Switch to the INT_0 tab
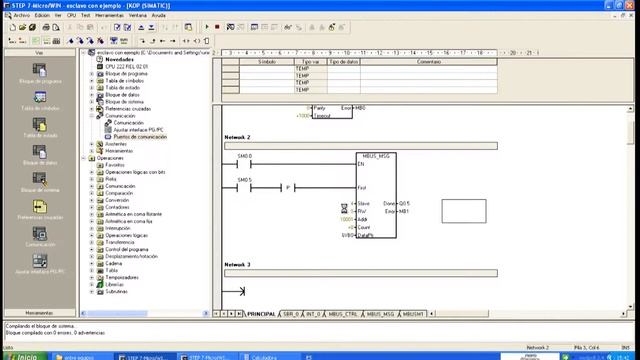 [313, 314]
